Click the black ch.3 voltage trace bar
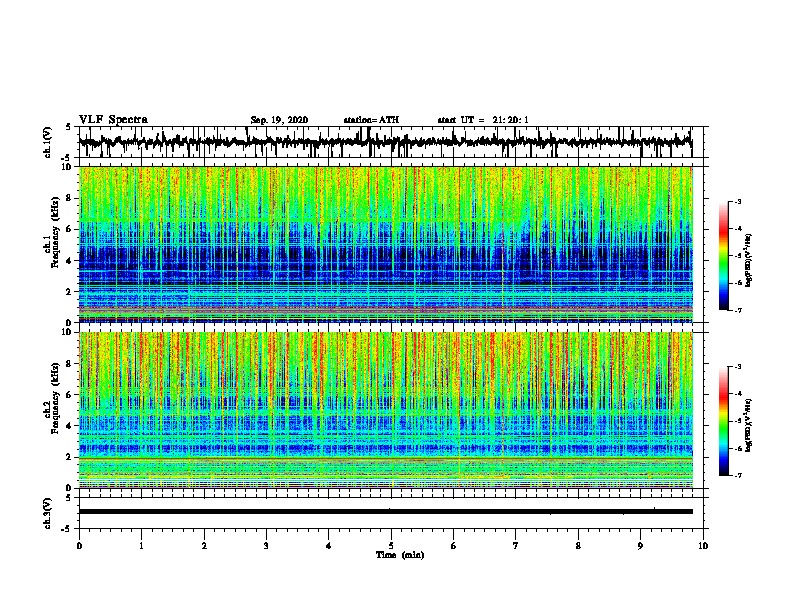This screenshot has width=792, height=612. pos(385,512)
